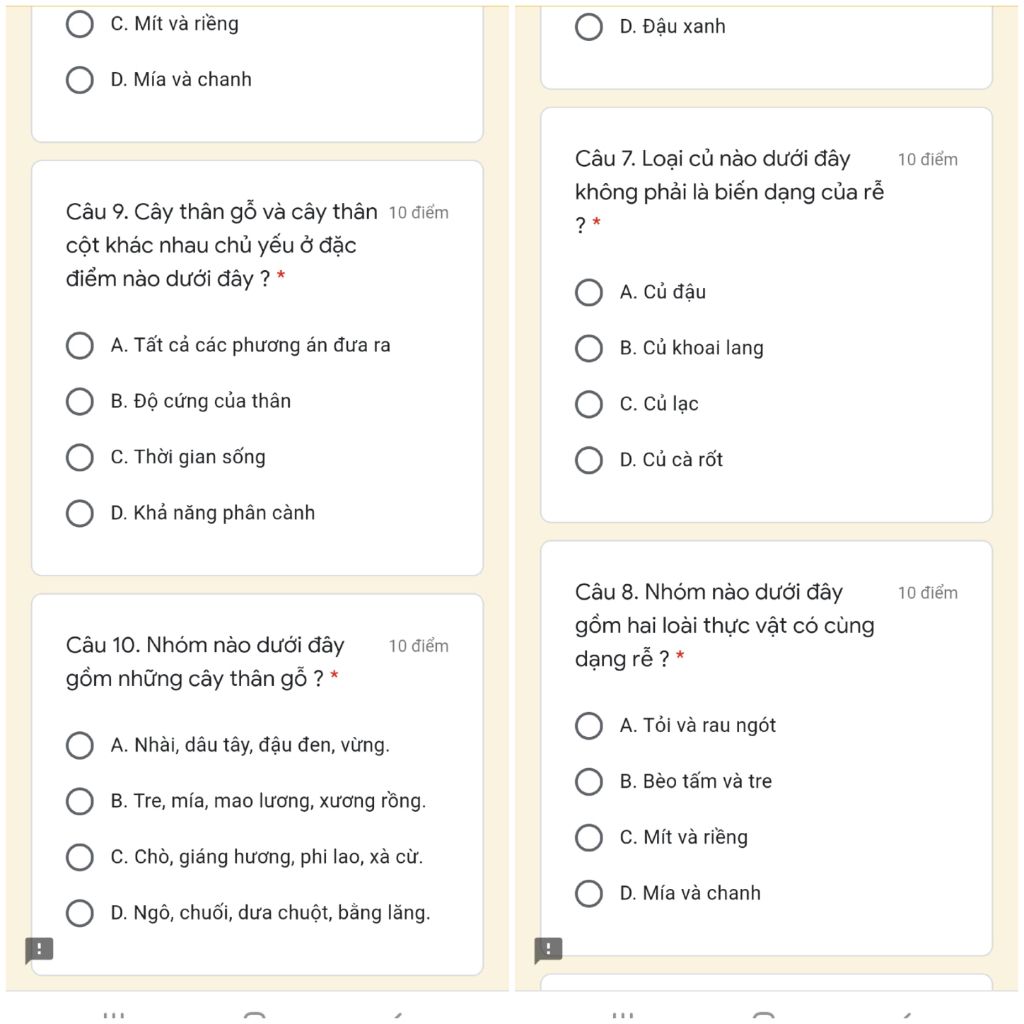This screenshot has width=1024, height=1024.
Task: Choose "C. Mít và riềng" under Câu 8
Action: tap(590, 838)
